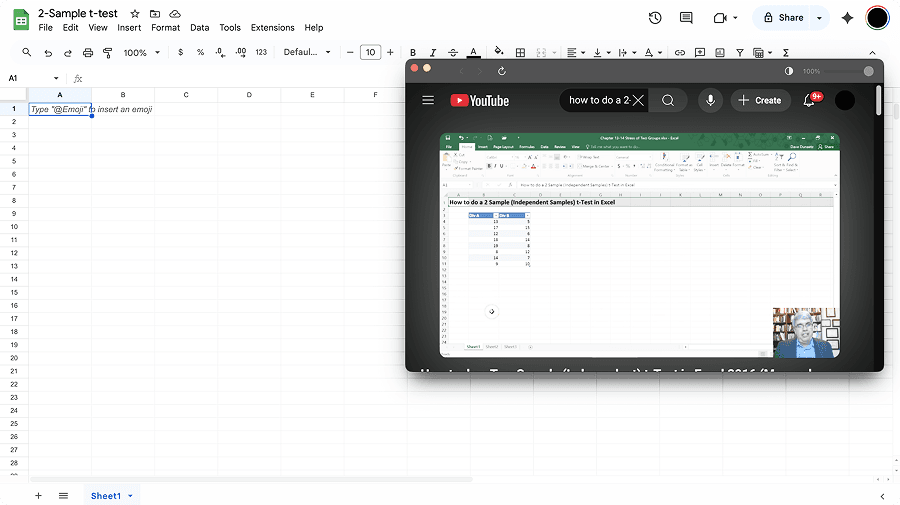Open YouTube hamburger guide menu
The image size is (900, 505).
tap(428, 100)
